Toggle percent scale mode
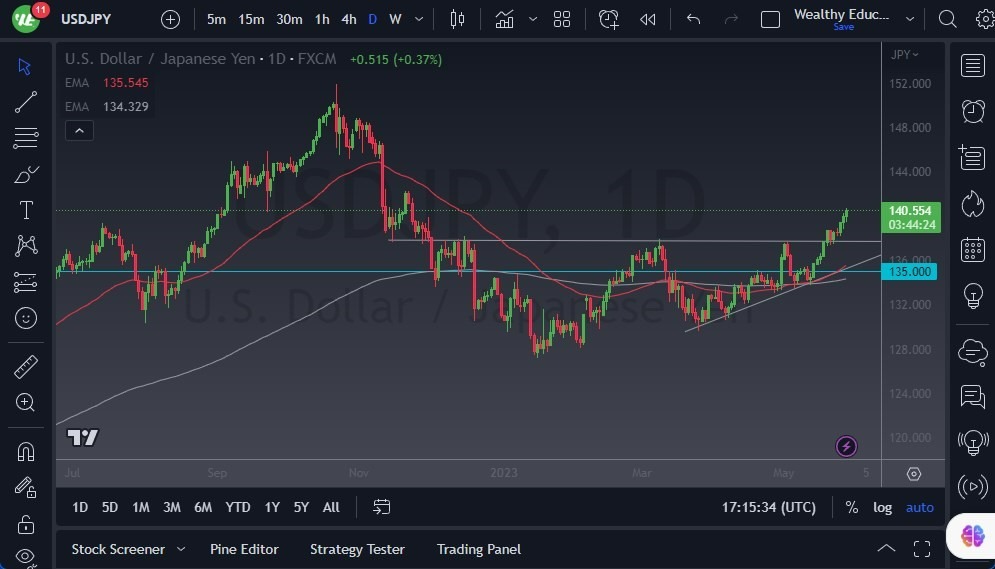This screenshot has height=569, width=995. (x=852, y=507)
